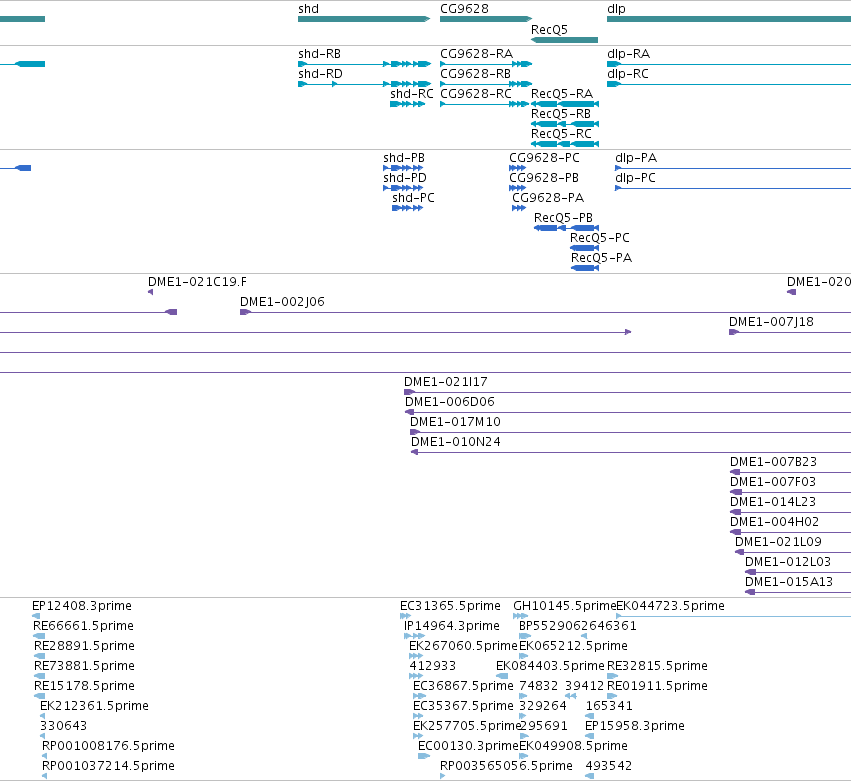Select the shd-RB transcript label
851x781 pixels.
319,54
